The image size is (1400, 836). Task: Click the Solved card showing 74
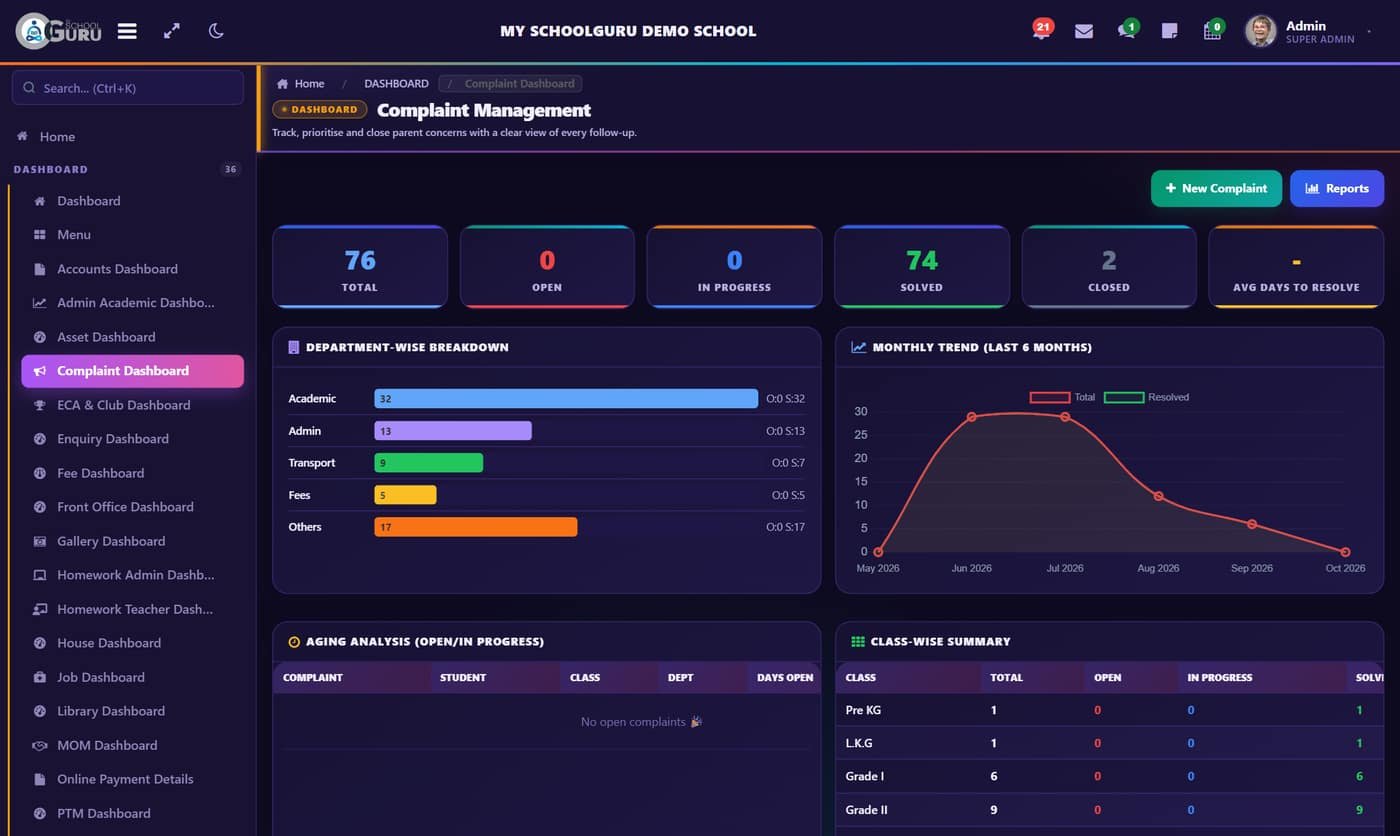coord(922,267)
